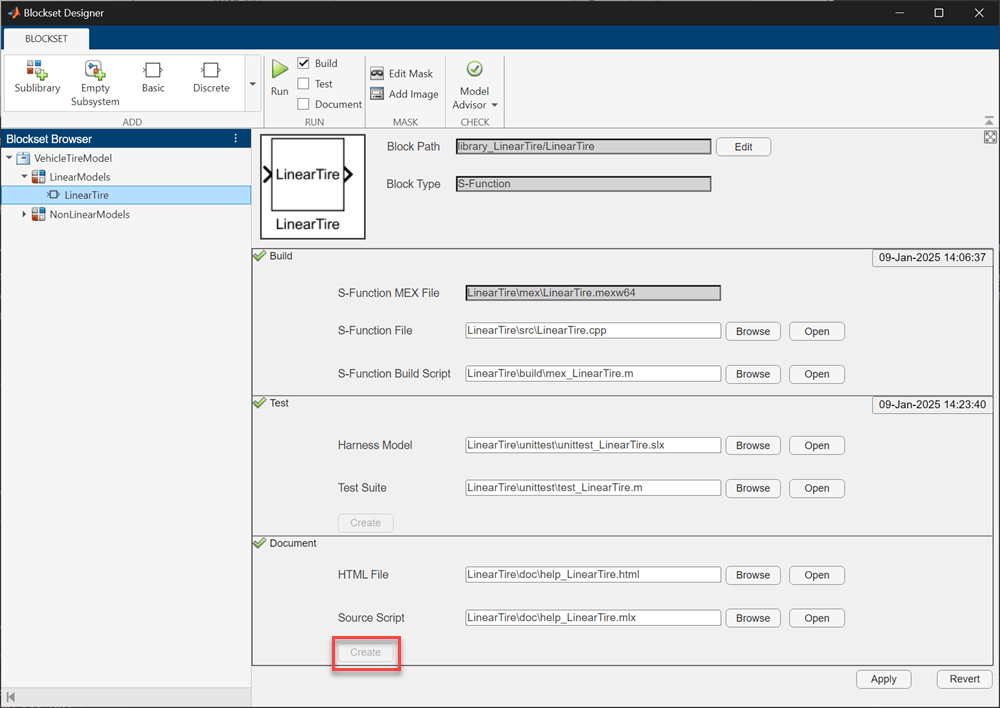
Task: Open Model Advisor check
Action: click(x=474, y=84)
